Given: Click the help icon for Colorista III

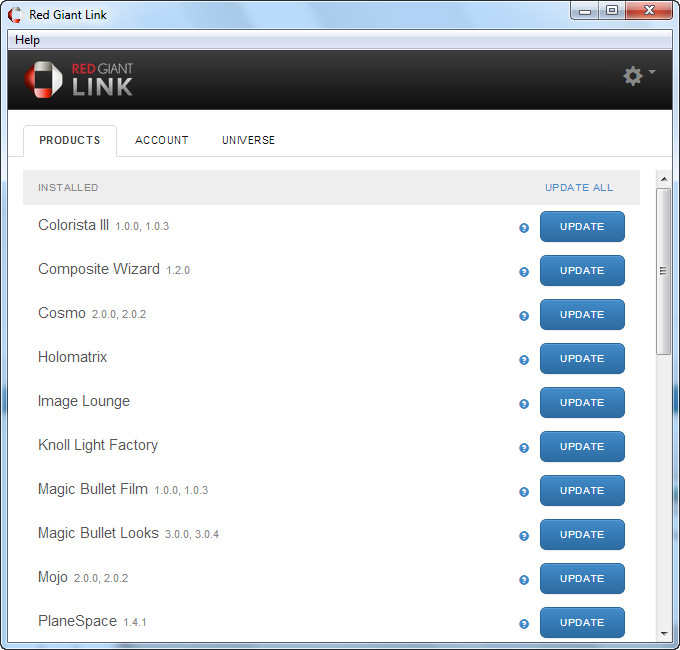Looking at the screenshot, I should (524, 228).
